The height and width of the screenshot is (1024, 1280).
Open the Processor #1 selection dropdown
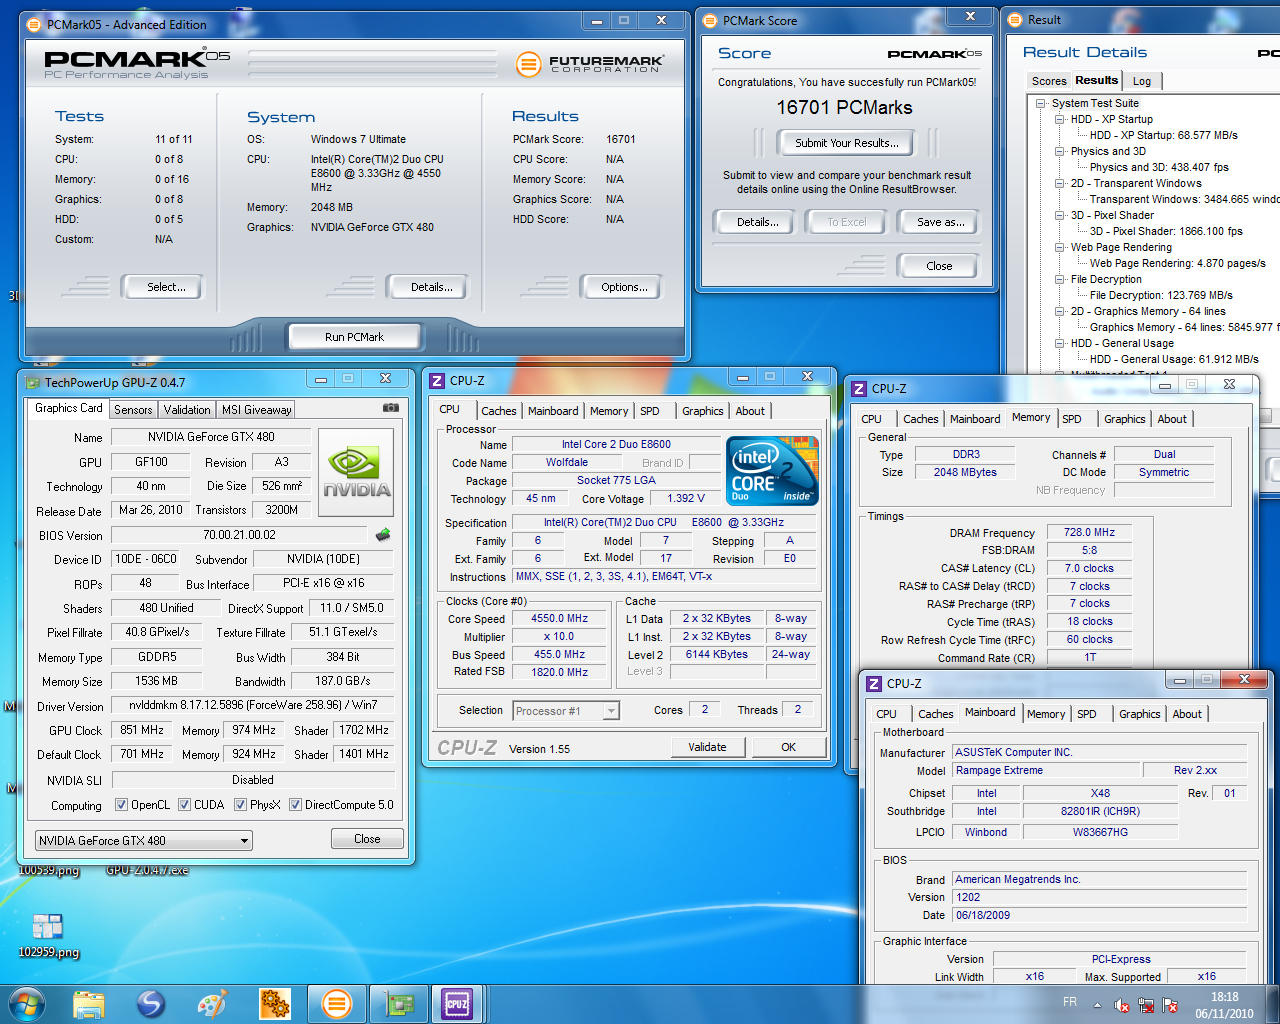pos(566,711)
